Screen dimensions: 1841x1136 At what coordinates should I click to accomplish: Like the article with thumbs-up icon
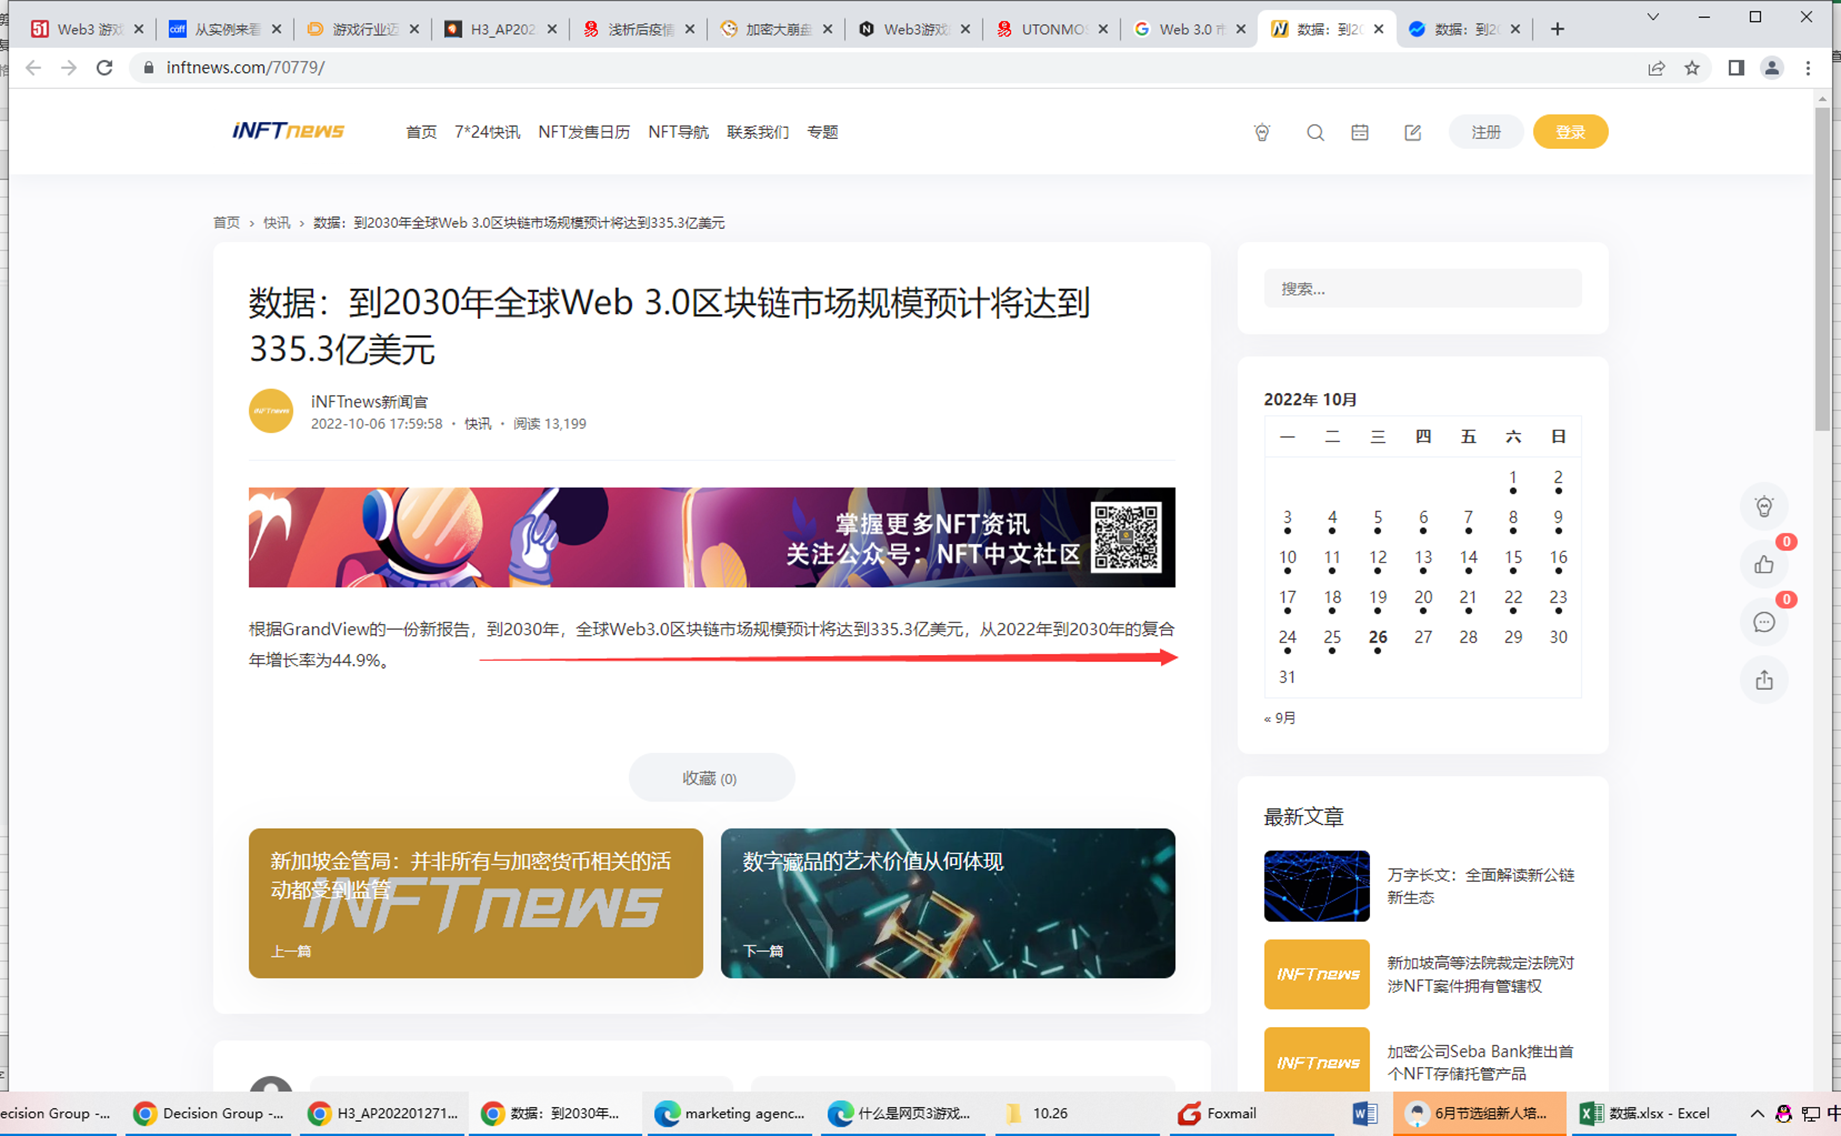click(1764, 565)
